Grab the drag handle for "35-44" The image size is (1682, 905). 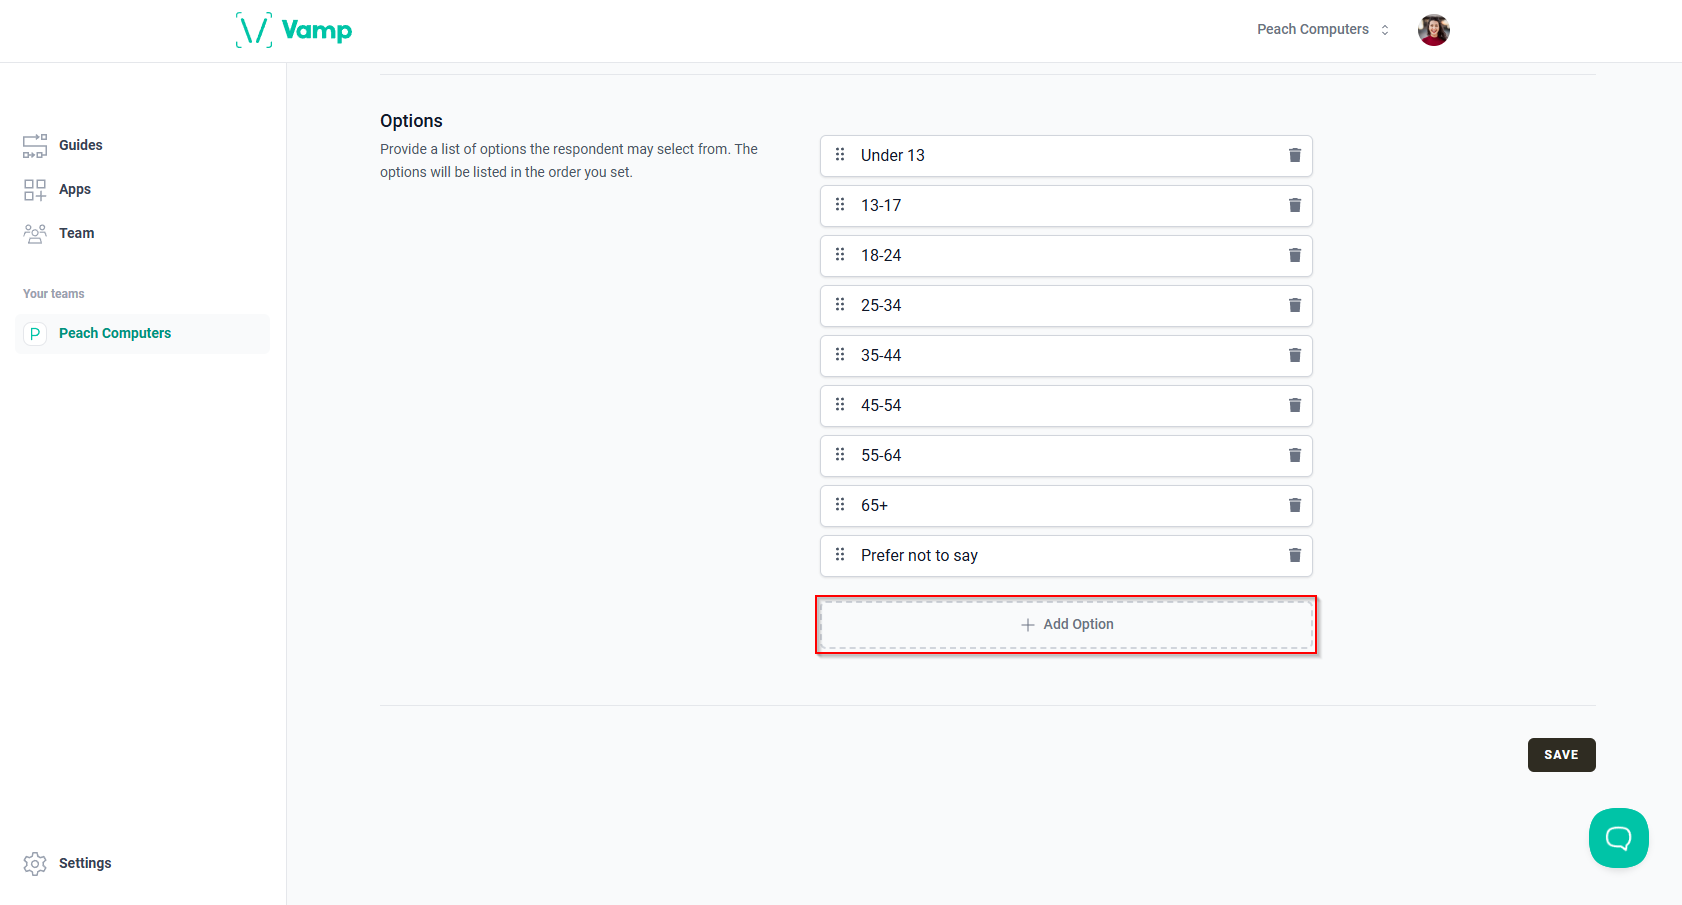click(840, 355)
